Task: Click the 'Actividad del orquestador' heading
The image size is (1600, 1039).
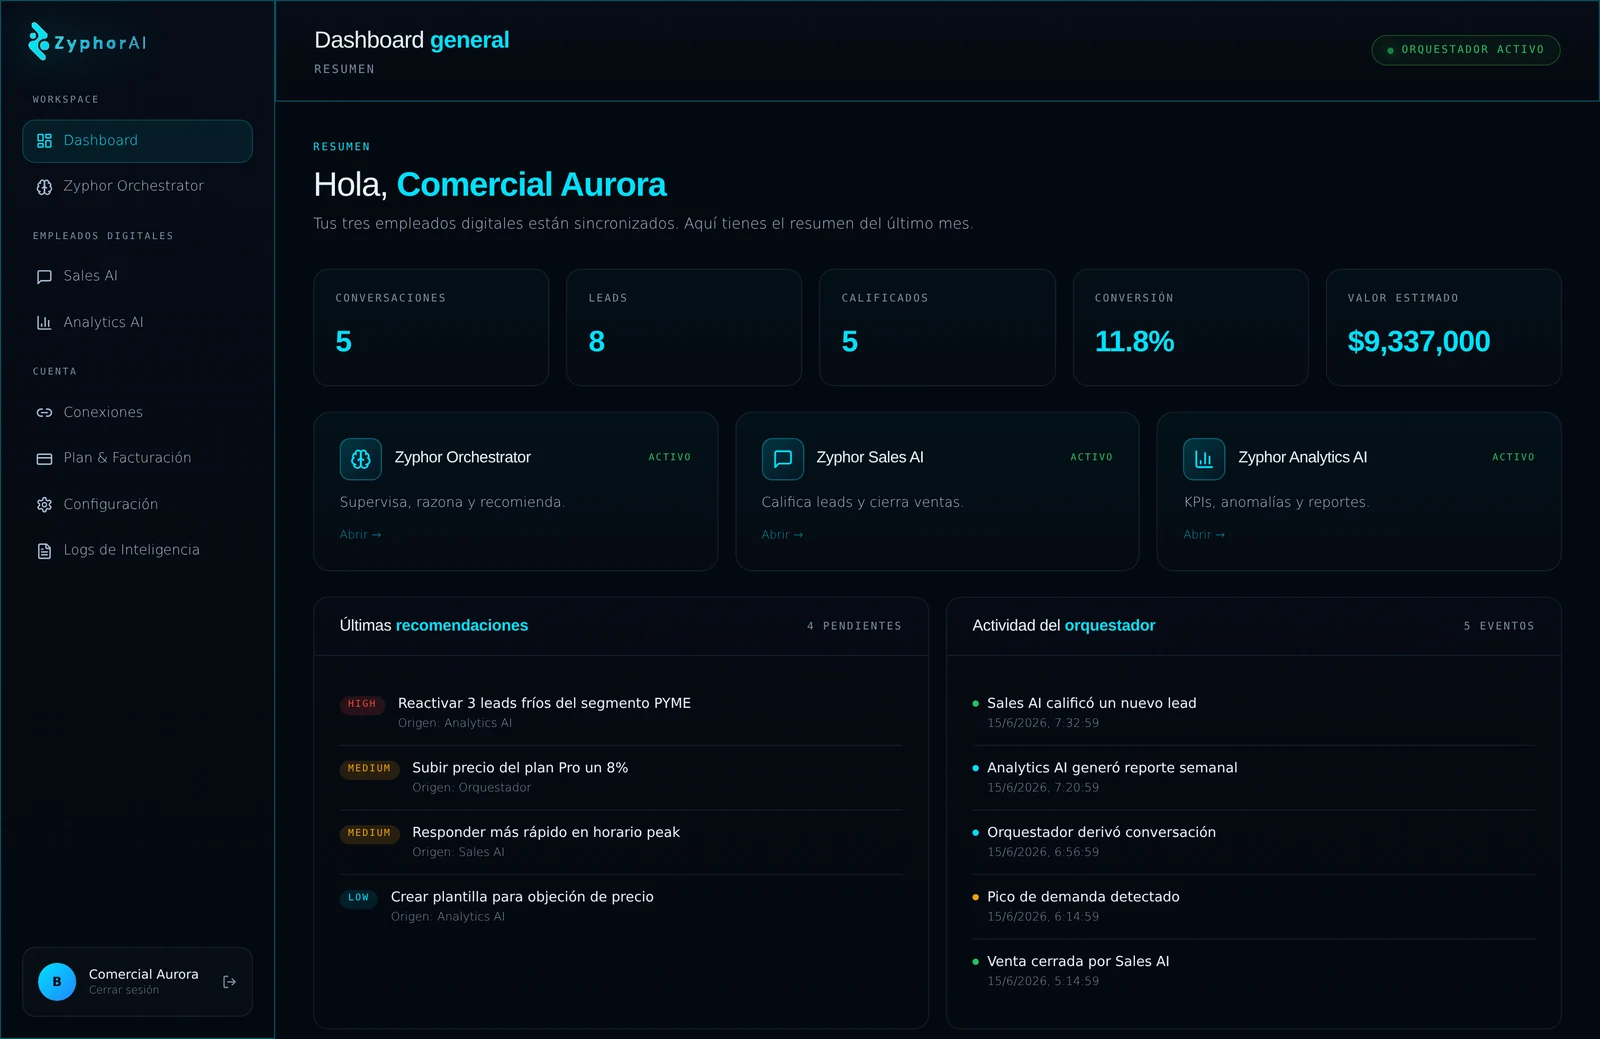Action: tap(1064, 626)
